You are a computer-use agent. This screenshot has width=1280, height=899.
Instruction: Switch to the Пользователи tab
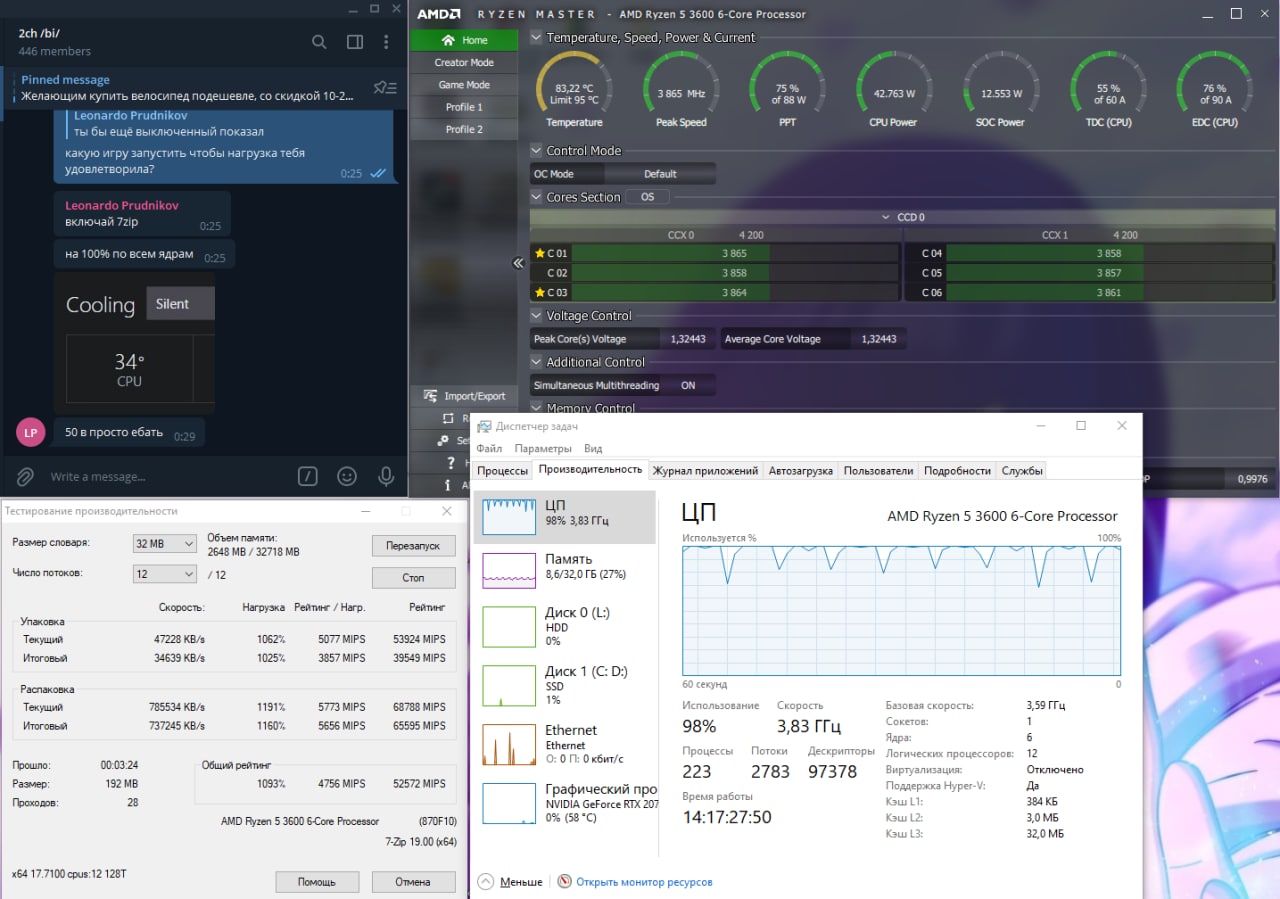878,470
